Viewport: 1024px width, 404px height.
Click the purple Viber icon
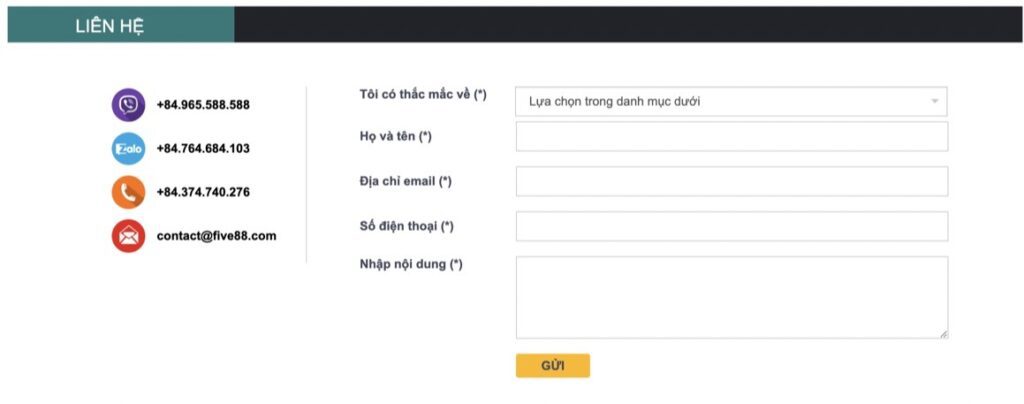(128, 105)
